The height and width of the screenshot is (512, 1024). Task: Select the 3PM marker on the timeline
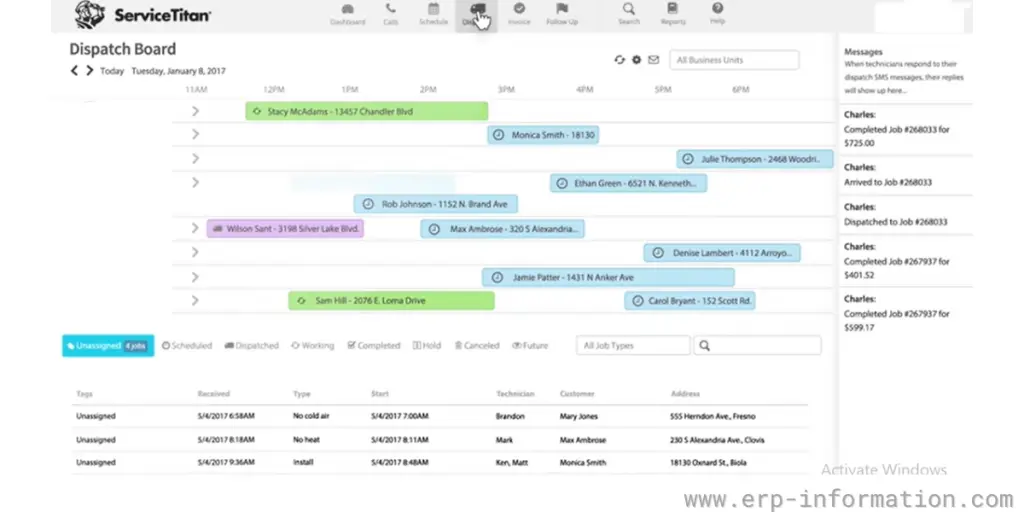coord(506,89)
